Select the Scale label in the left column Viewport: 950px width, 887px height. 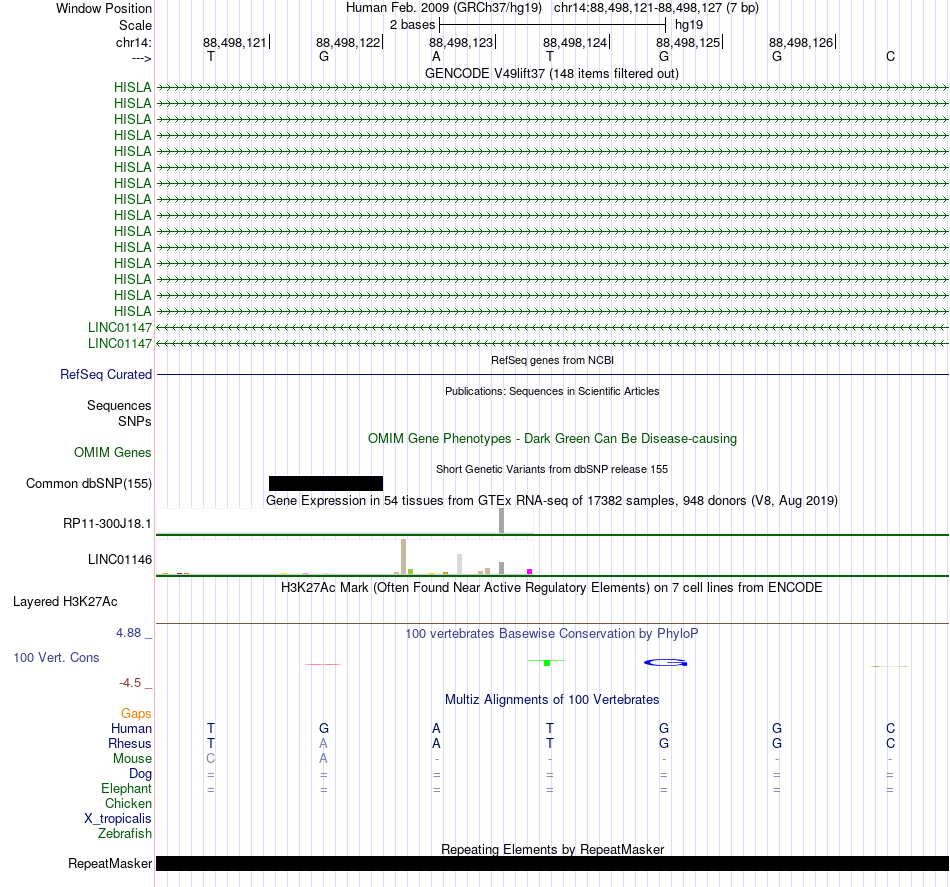(135, 25)
